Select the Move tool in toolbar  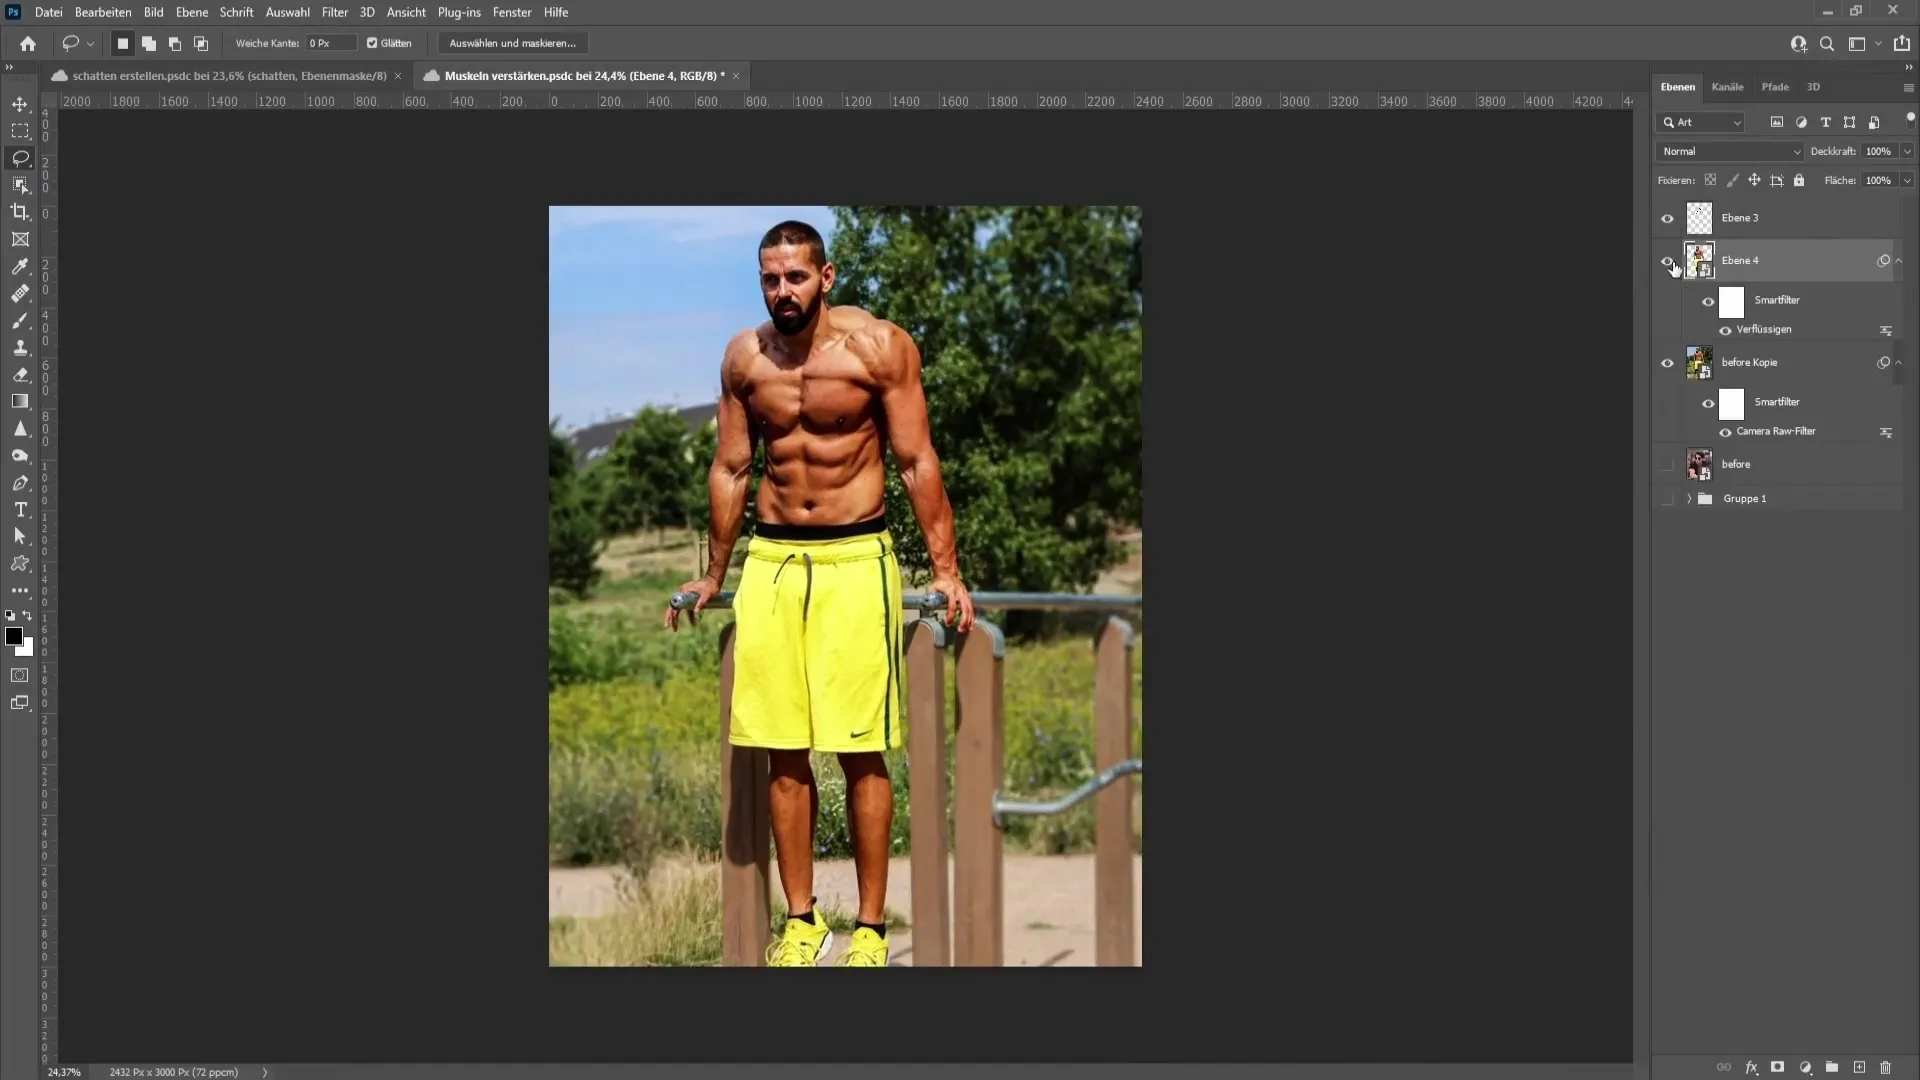coord(20,104)
